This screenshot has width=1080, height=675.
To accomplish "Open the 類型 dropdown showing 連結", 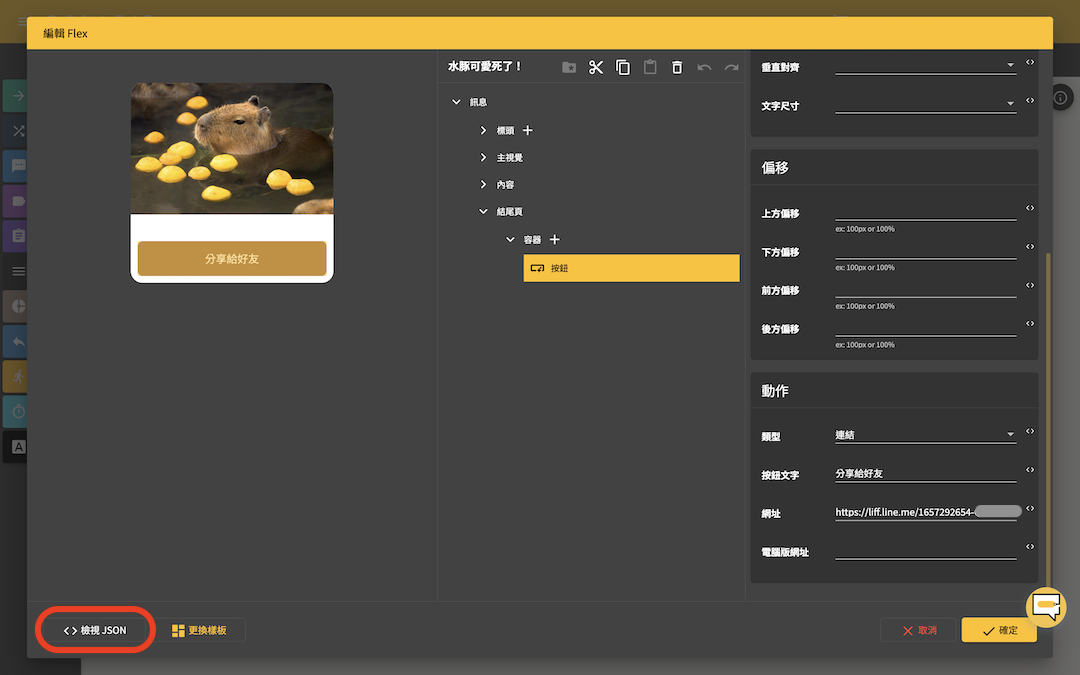I will coord(925,435).
